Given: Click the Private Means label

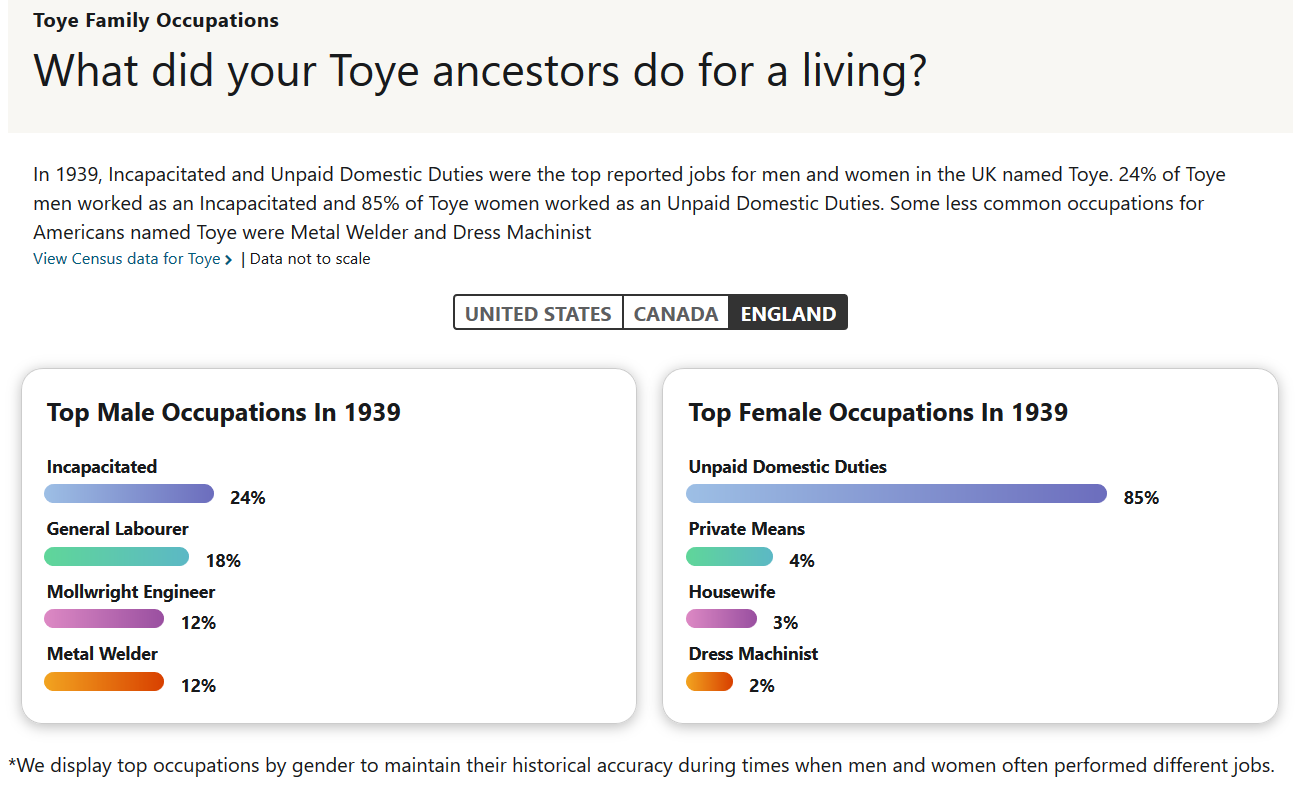Looking at the screenshot, I should (747, 529).
